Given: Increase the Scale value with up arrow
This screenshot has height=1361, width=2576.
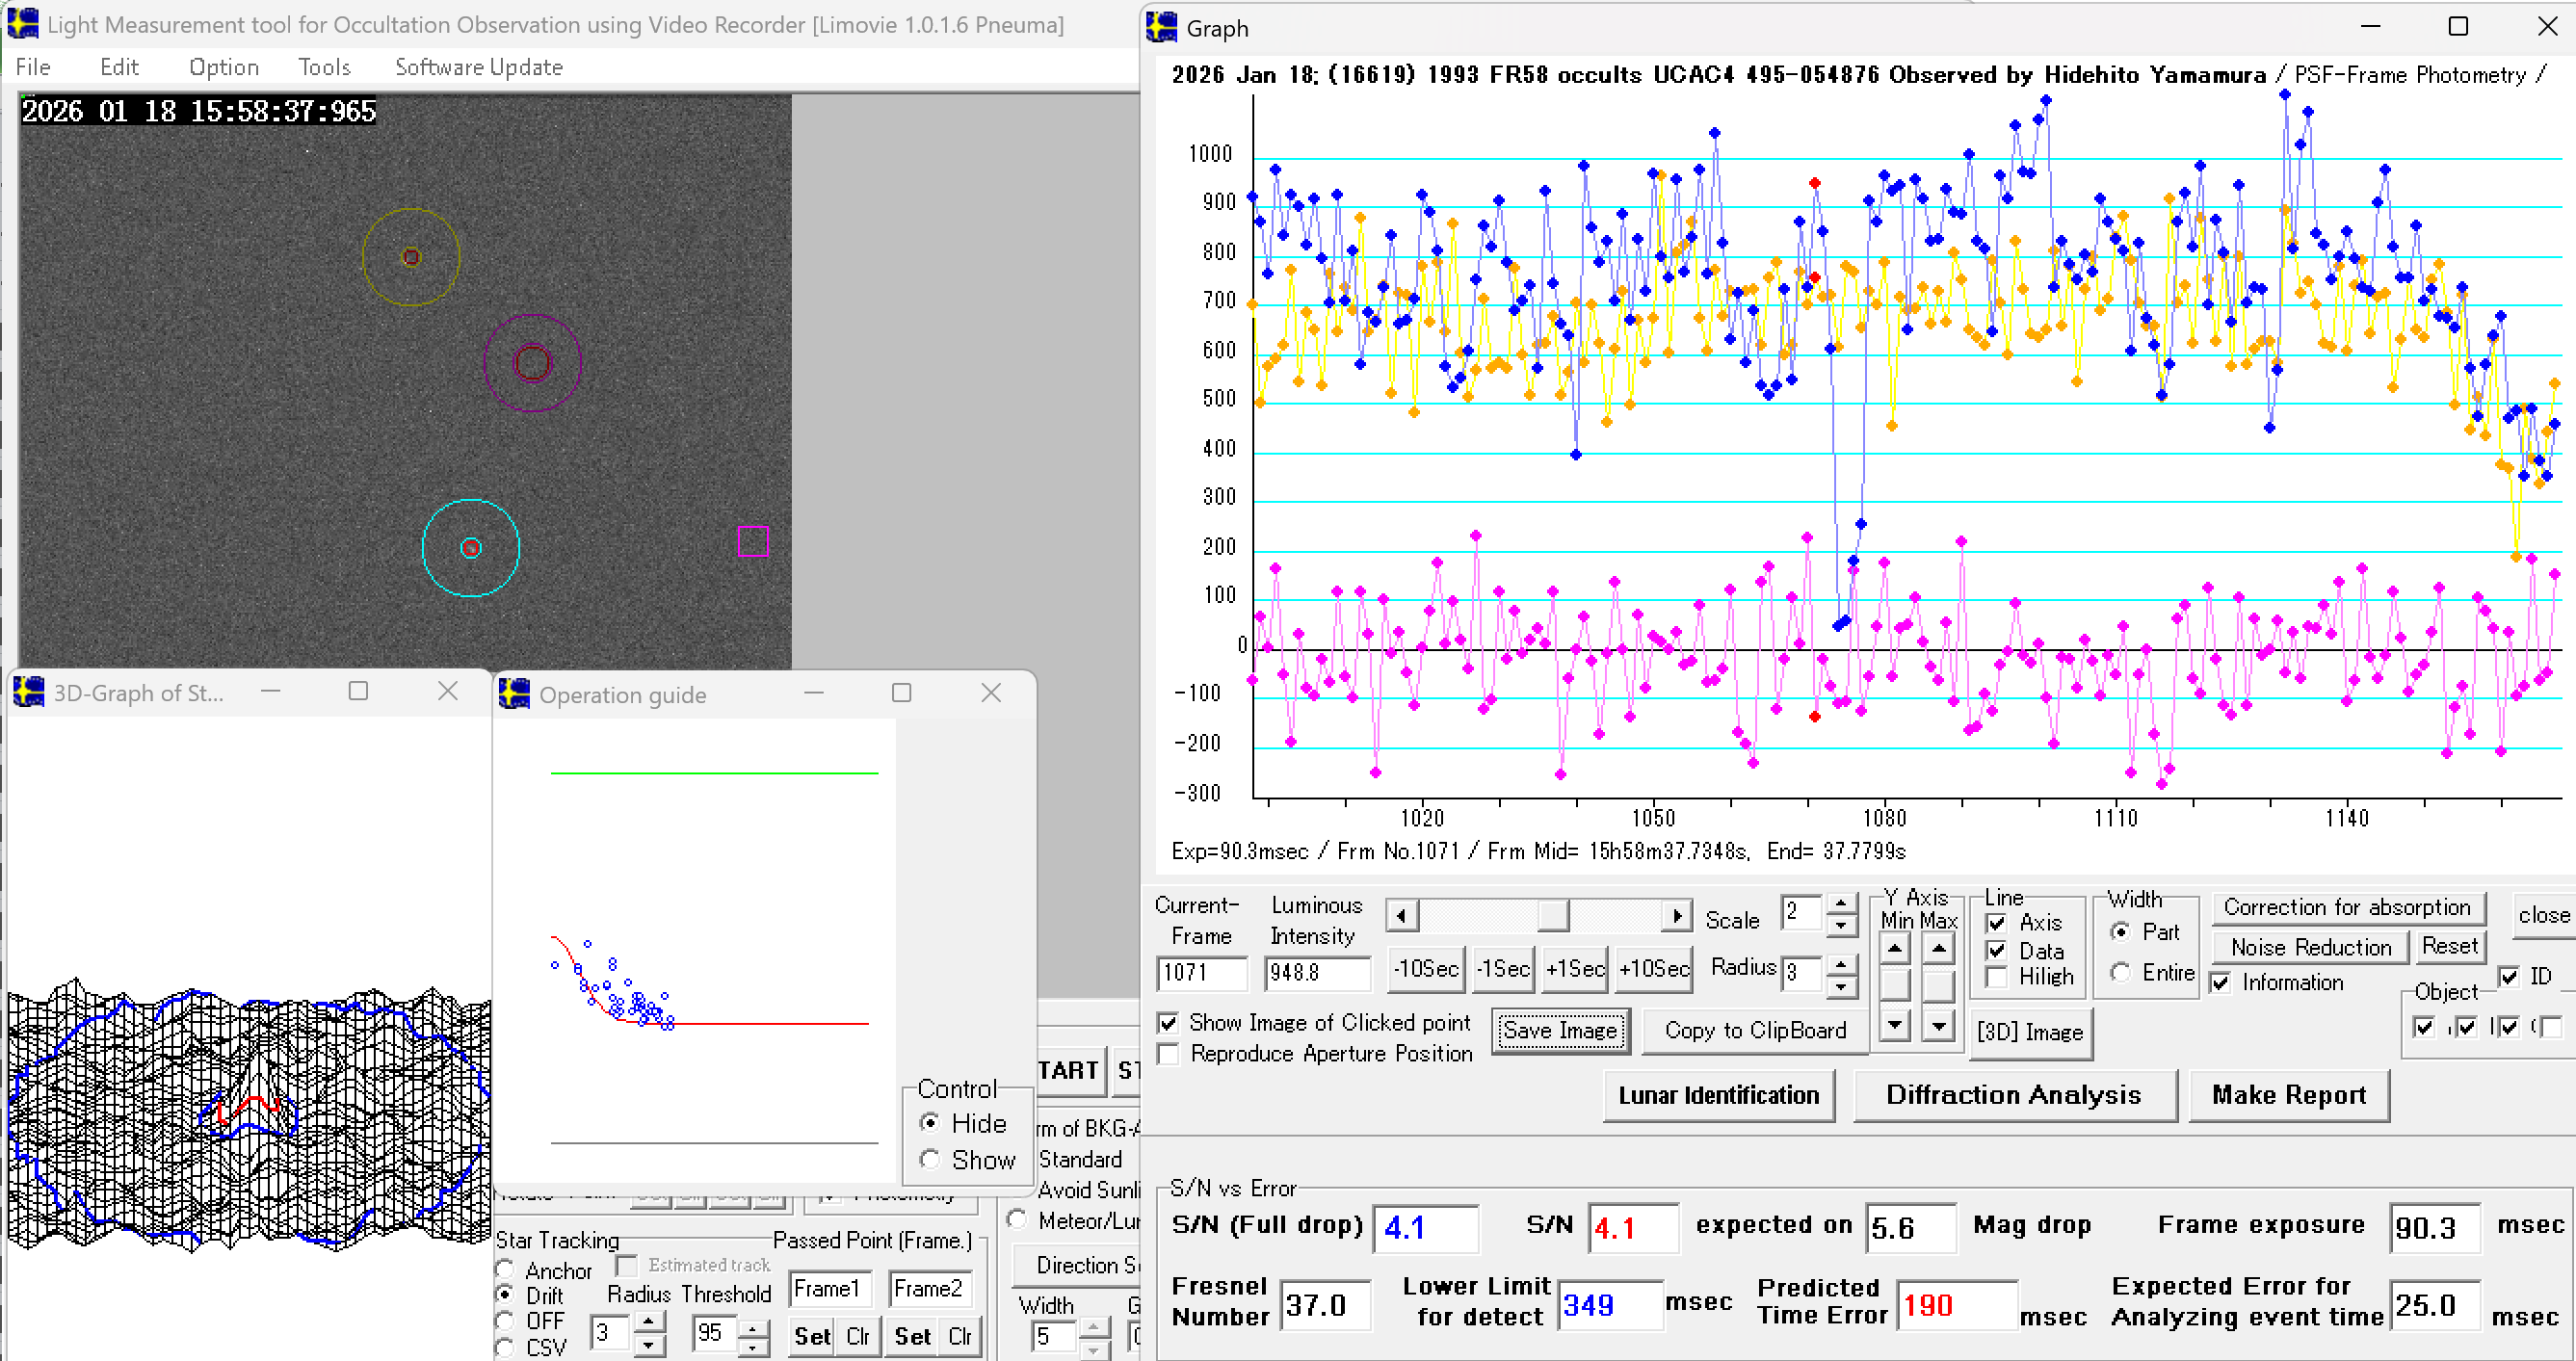Looking at the screenshot, I should [x=1841, y=904].
